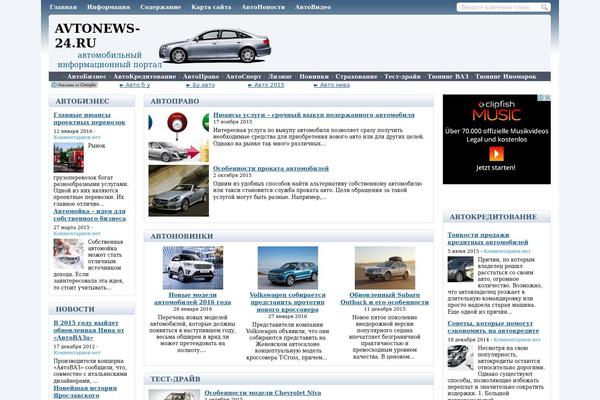The height and width of the screenshot is (400, 600).
Task: Open the 'Авто нива' ad link
Action: (x=332, y=85)
